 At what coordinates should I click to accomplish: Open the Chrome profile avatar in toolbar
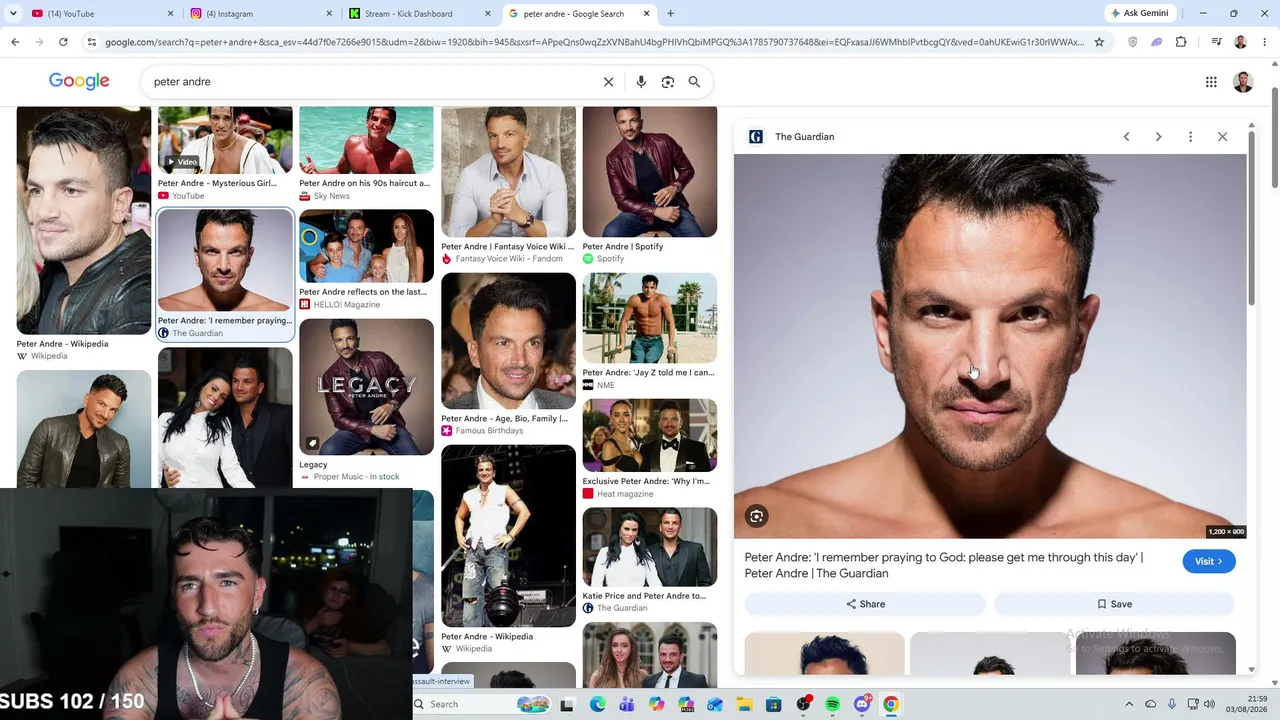coord(1240,42)
